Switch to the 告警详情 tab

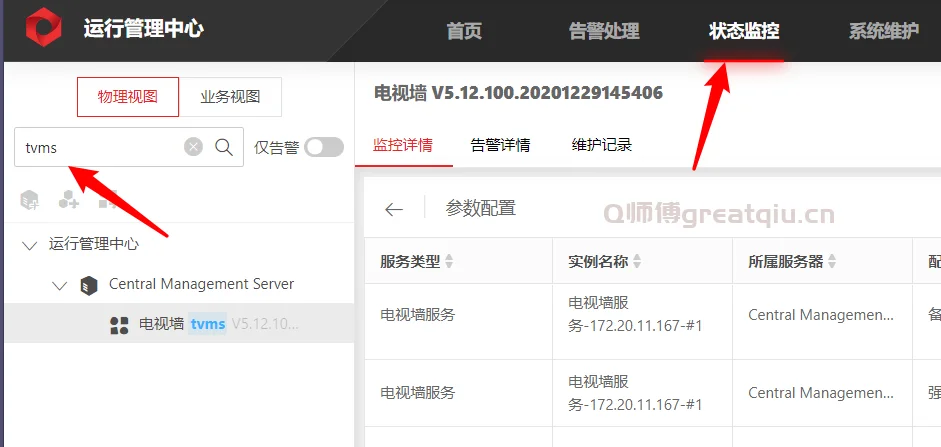tap(500, 145)
